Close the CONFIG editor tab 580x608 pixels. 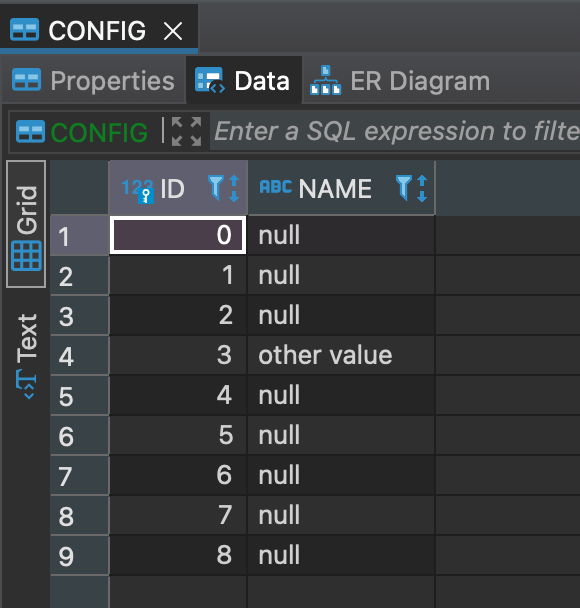[x=173, y=31]
